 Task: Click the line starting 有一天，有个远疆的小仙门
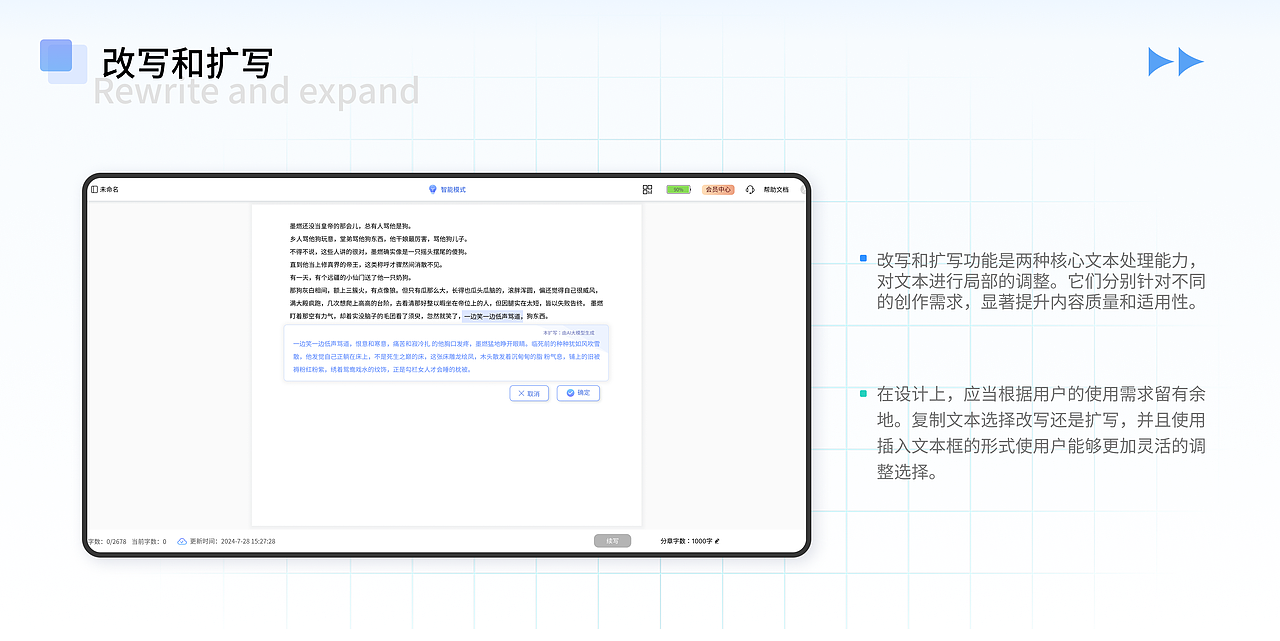coord(351,277)
